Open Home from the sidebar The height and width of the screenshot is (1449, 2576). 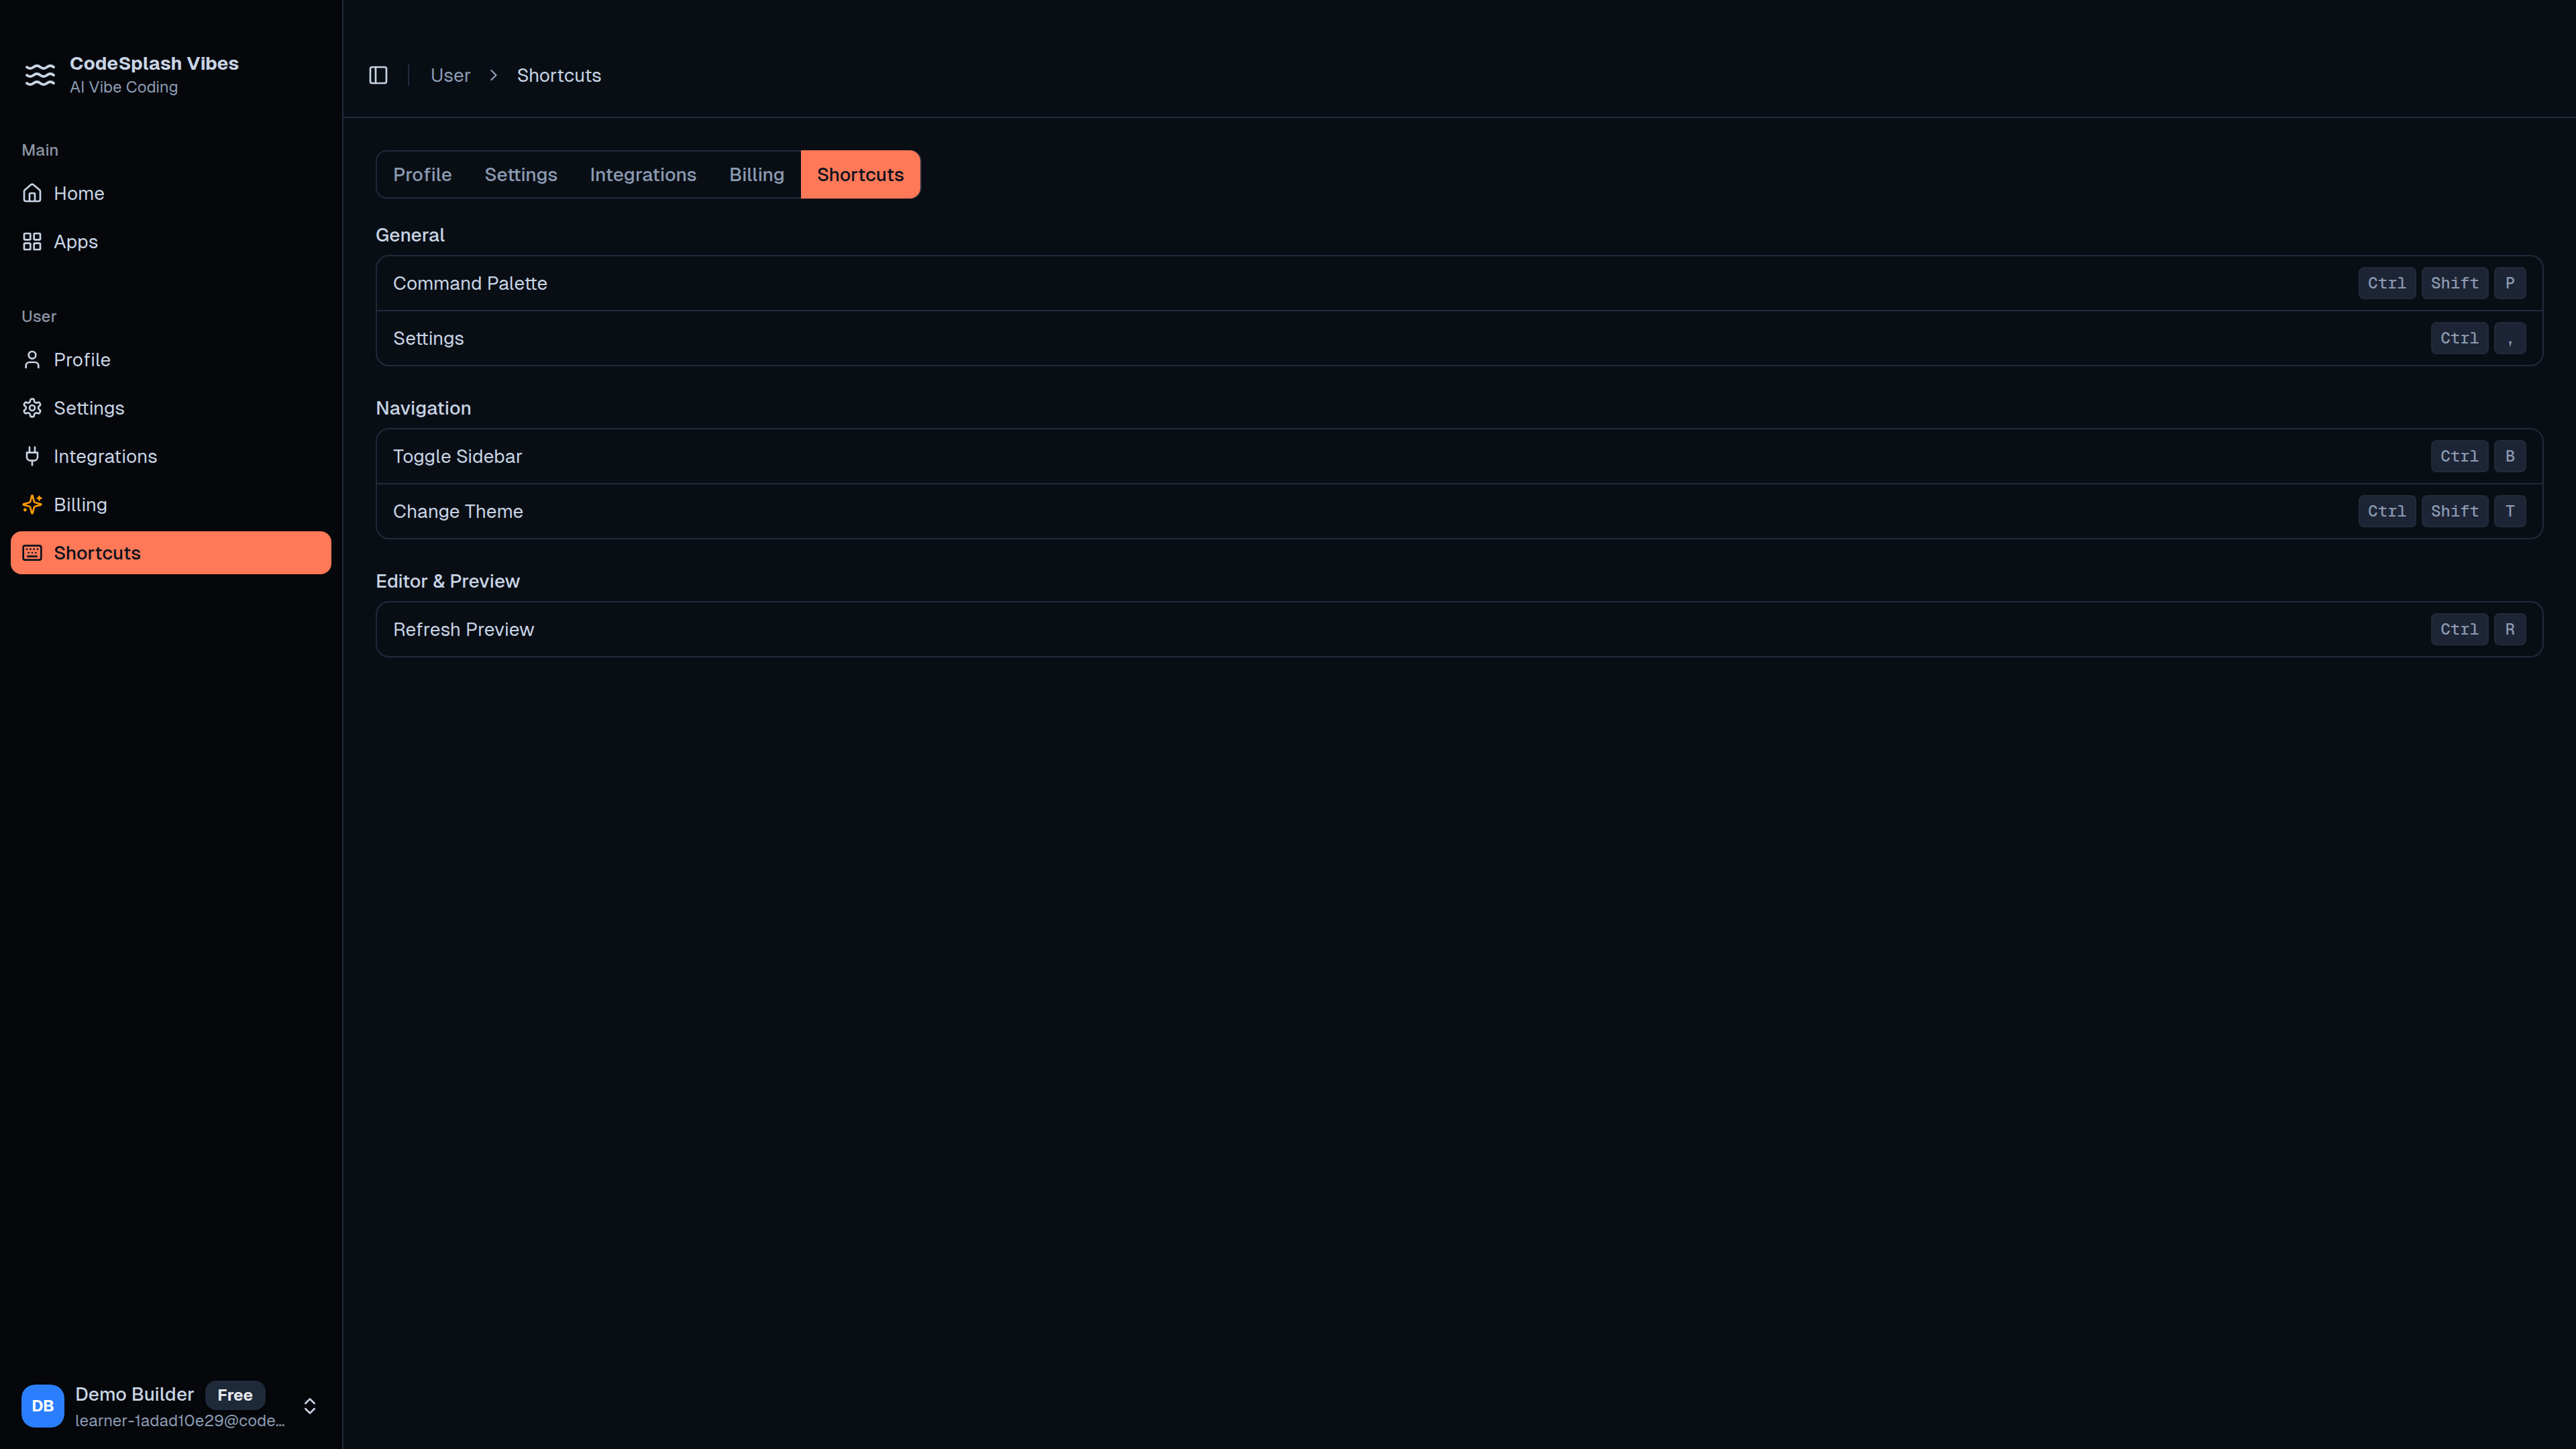pyautogui.click(x=171, y=193)
